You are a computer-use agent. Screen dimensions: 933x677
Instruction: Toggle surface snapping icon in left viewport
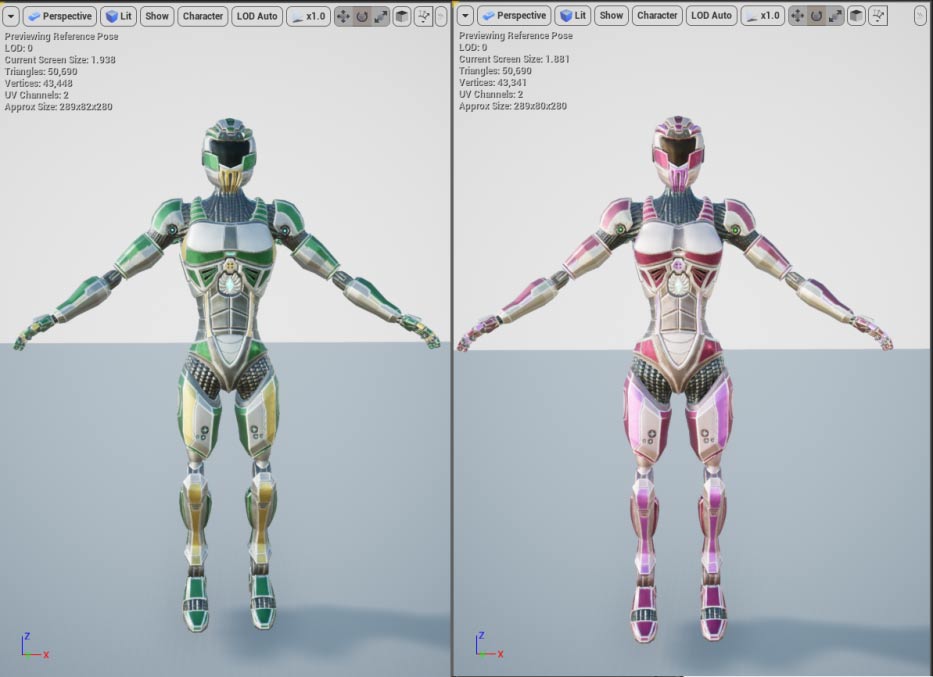423,16
